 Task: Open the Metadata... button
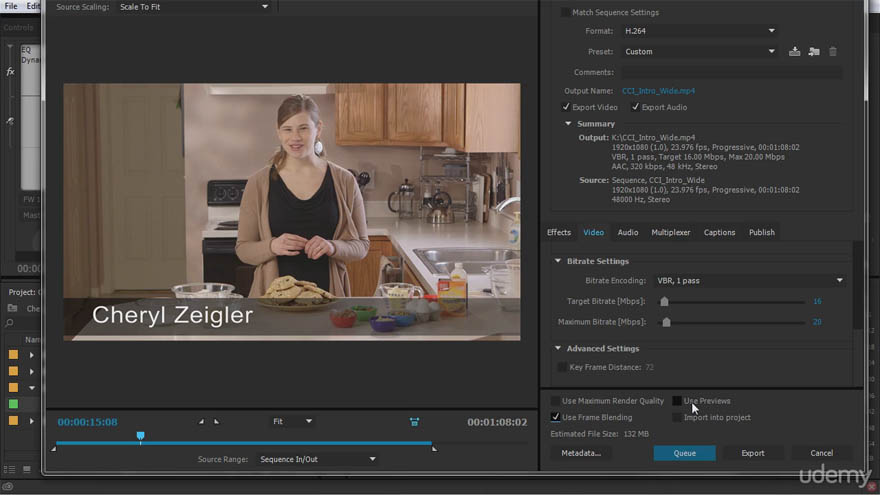pos(581,453)
